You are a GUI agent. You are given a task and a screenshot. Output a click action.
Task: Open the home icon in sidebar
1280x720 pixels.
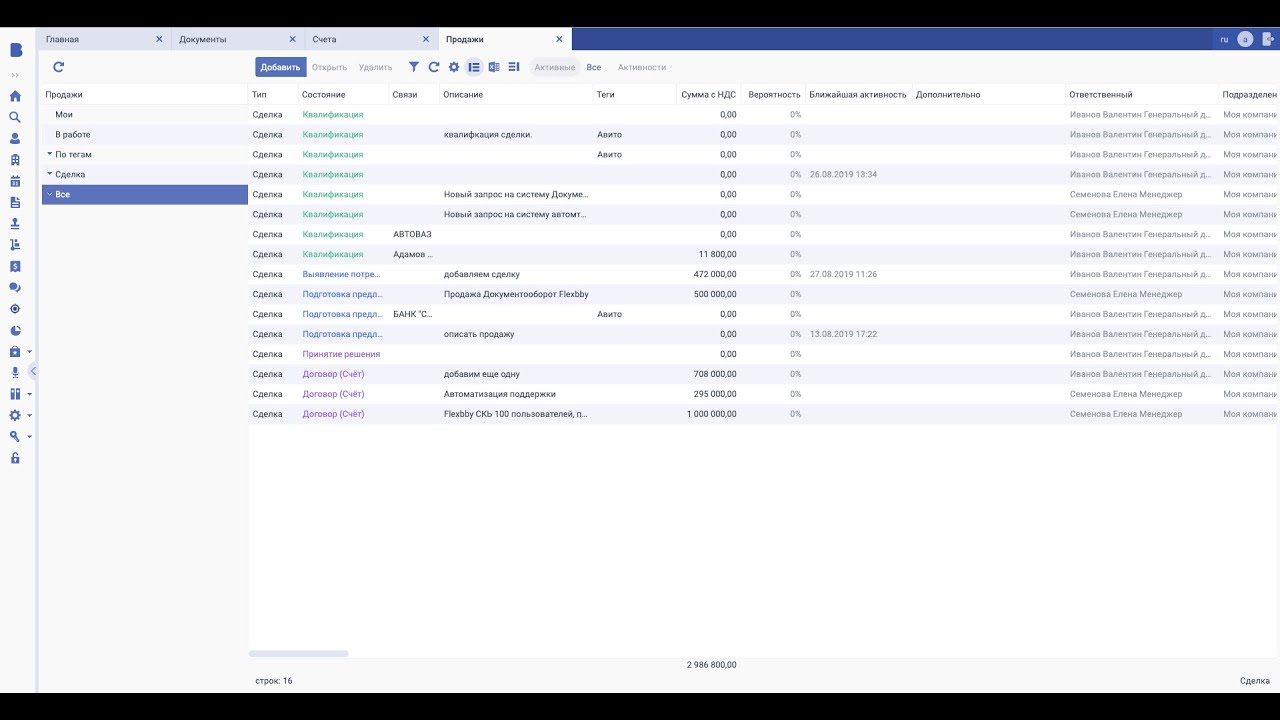(15, 96)
